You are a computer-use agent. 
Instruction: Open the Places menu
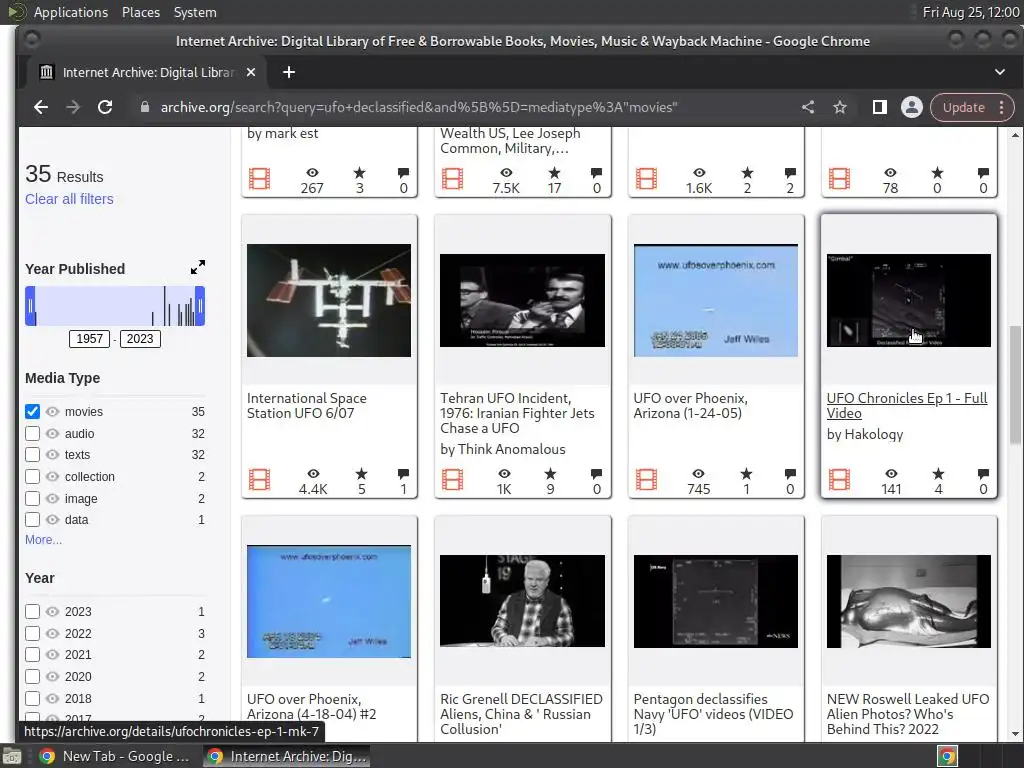click(140, 12)
